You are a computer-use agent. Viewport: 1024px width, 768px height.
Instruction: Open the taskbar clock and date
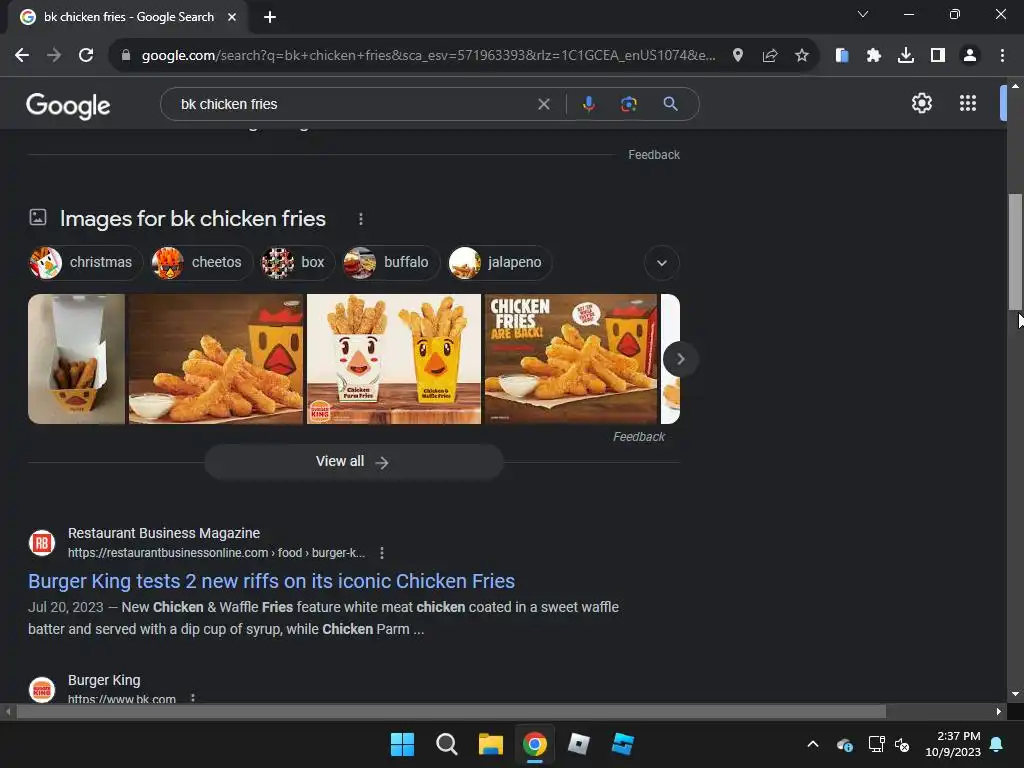(x=953, y=744)
